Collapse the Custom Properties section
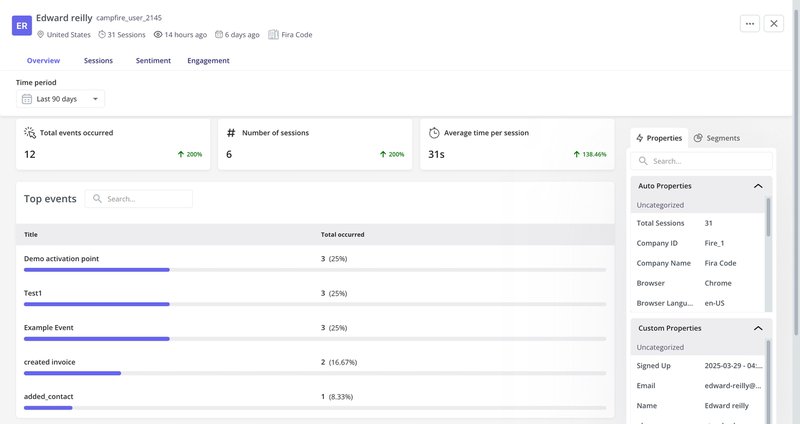 (757, 328)
